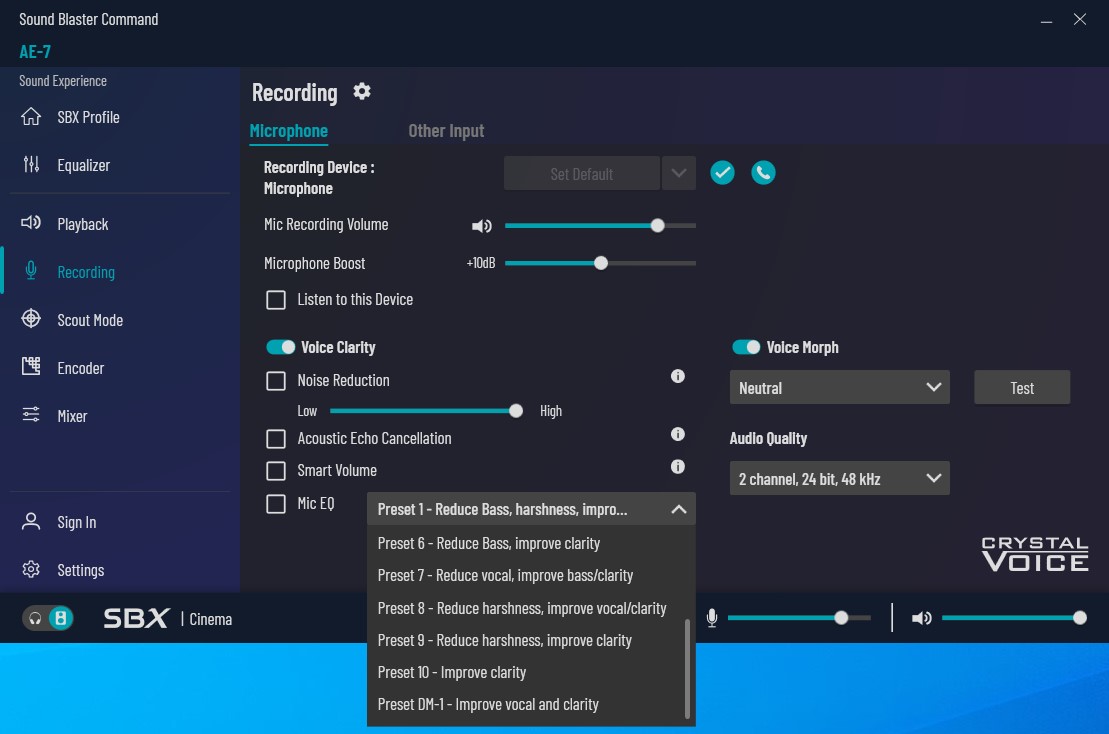Turn off Voice Clarity toggle
Screen dimensions: 1109x734
tap(280, 347)
